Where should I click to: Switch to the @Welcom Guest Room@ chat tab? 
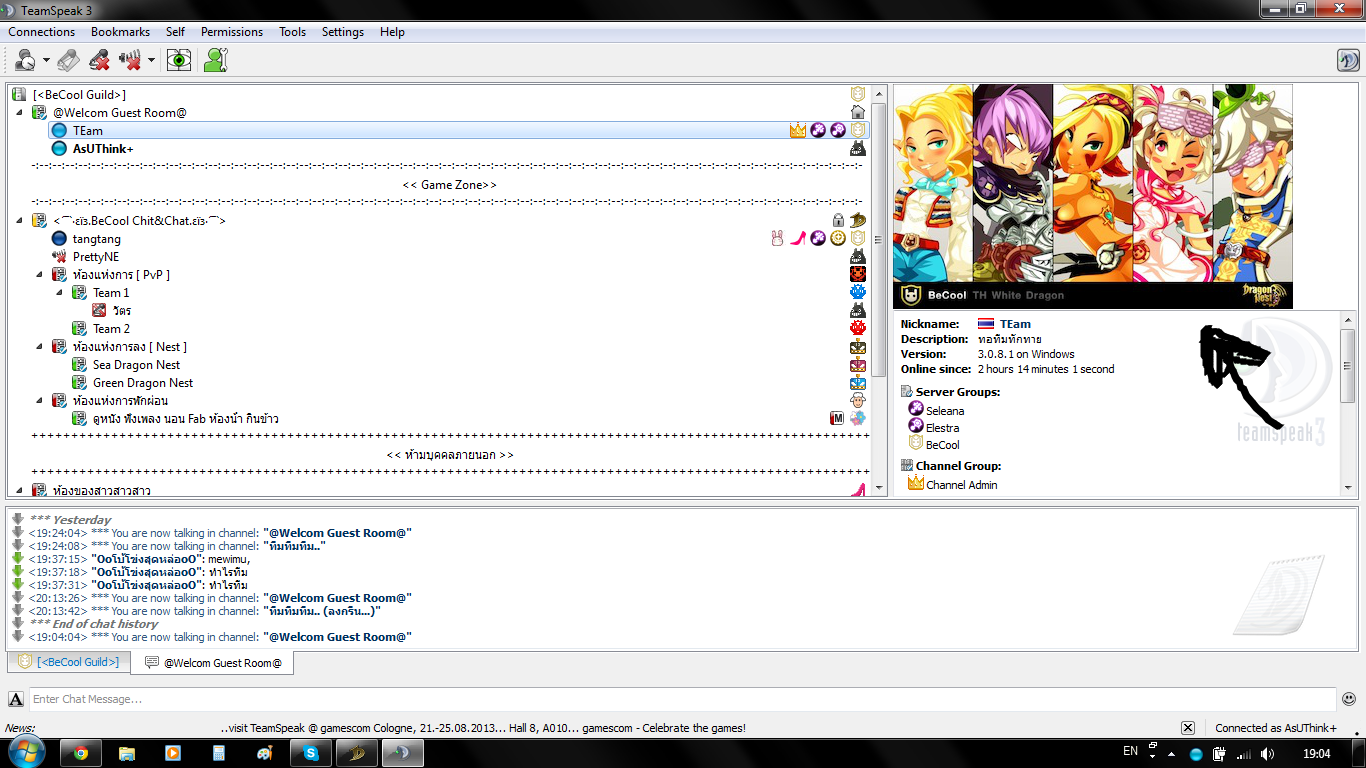[x=213, y=663]
